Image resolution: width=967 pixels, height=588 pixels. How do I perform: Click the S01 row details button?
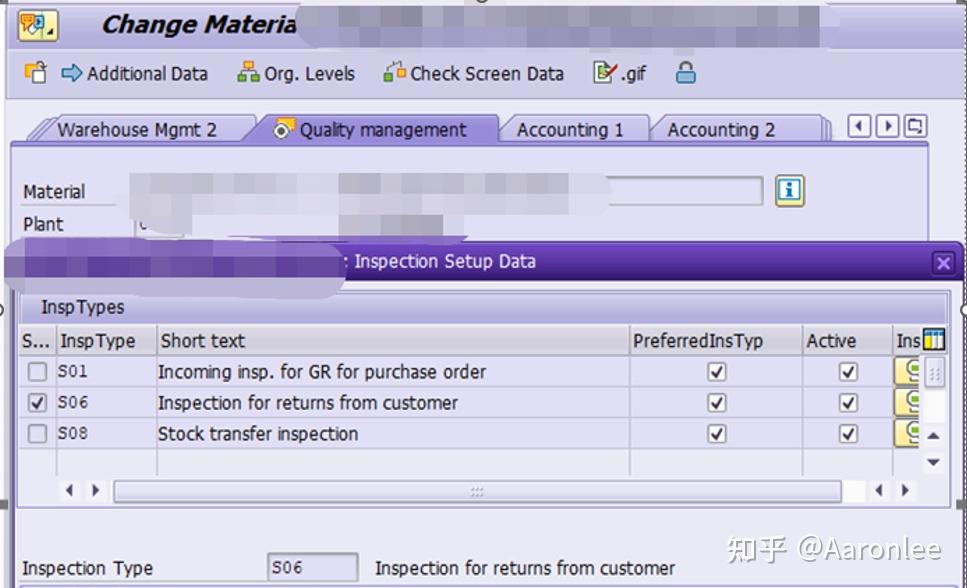pyautogui.click(x=907, y=372)
